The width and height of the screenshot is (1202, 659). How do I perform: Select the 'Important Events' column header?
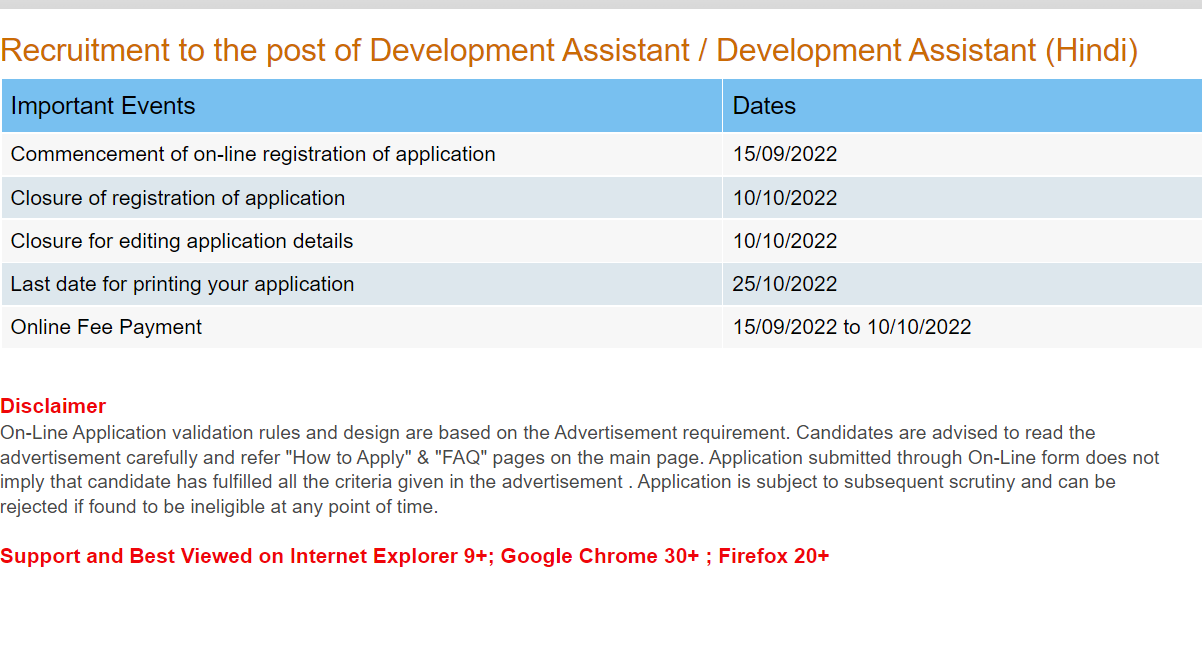pyautogui.click(x=362, y=106)
